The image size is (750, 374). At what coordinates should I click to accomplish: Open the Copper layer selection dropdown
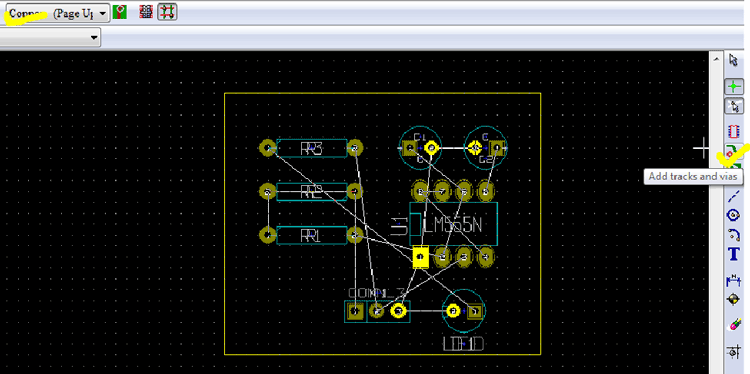[57, 14]
